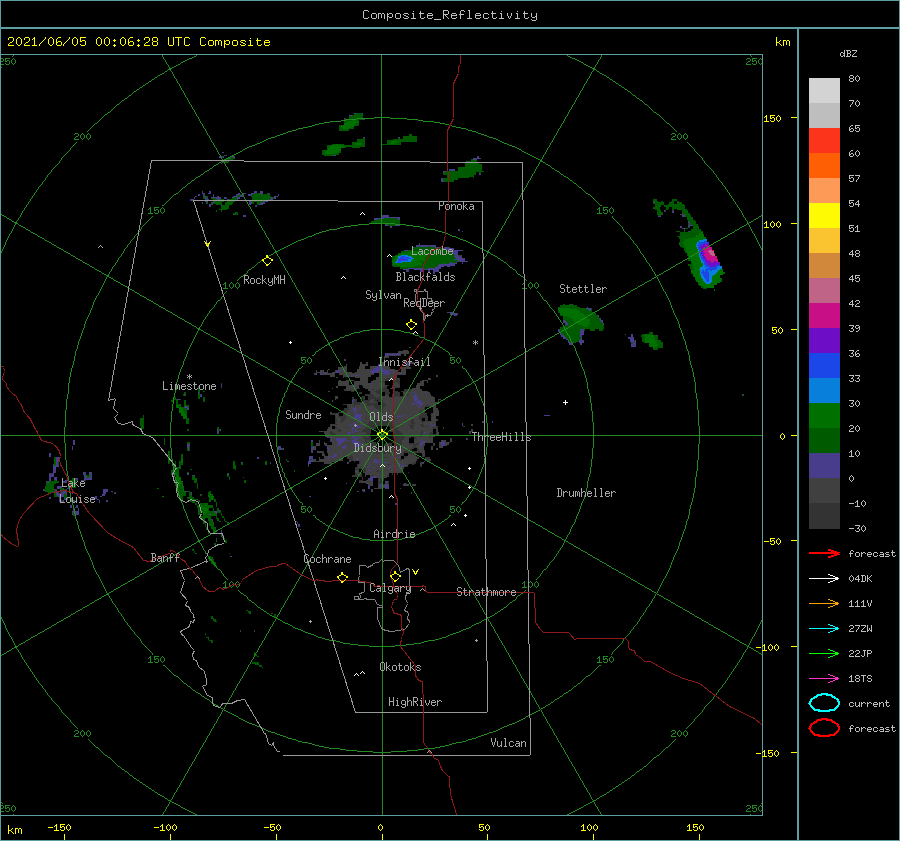The image size is (900, 841).
Task: Click the red 65–60 dBZ color swatch
Action: [824, 141]
